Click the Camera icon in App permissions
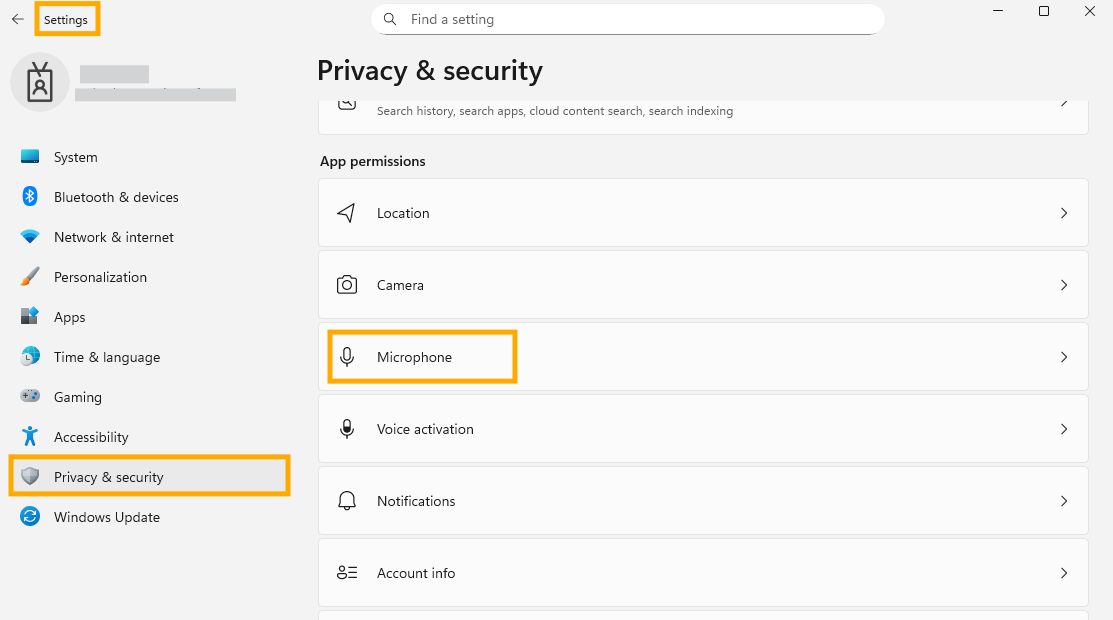This screenshot has width=1113, height=620. point(346,285)
